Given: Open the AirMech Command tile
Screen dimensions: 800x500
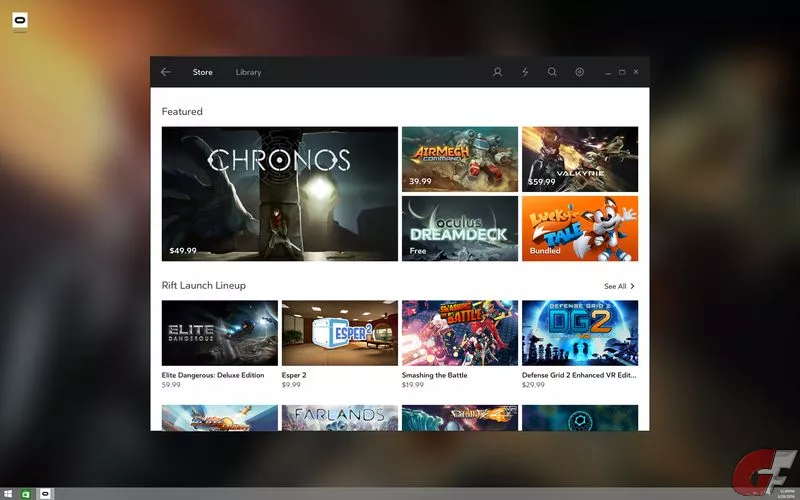Looking at the screenshot, I should pos(460,158).
